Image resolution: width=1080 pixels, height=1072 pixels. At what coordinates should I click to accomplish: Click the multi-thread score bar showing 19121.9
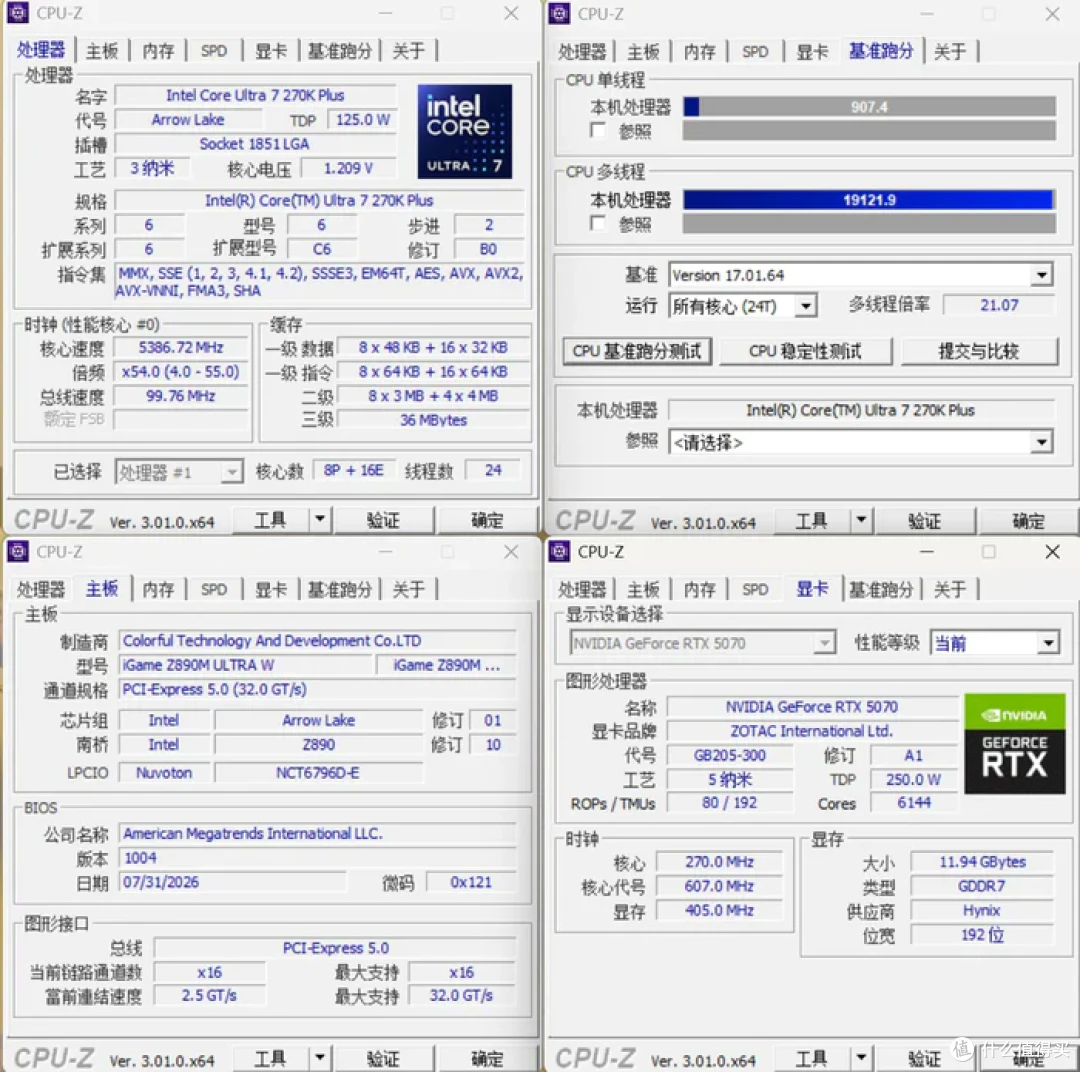tap(869, 200)
